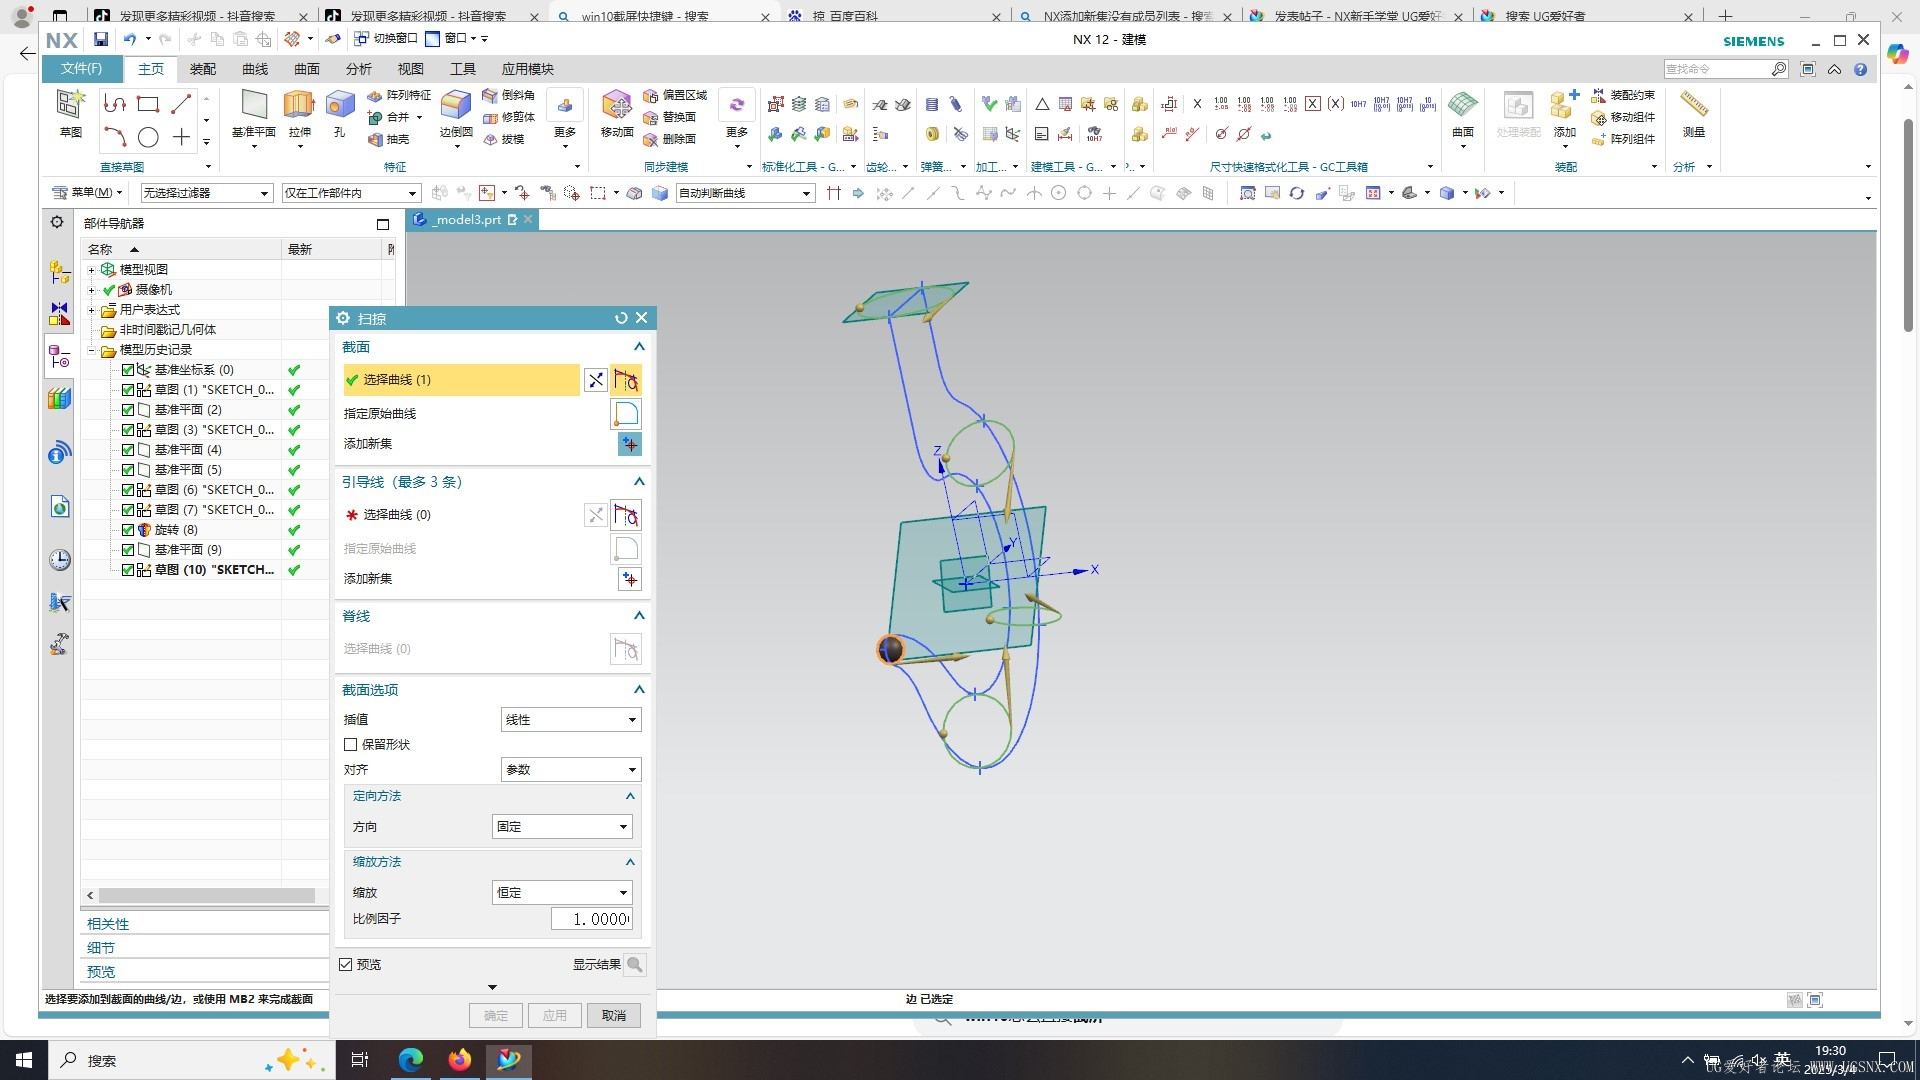This screenshot has width=1920, height=1080.
Task: Collapse the 截面 section
Action: click(x=639, y=347)
